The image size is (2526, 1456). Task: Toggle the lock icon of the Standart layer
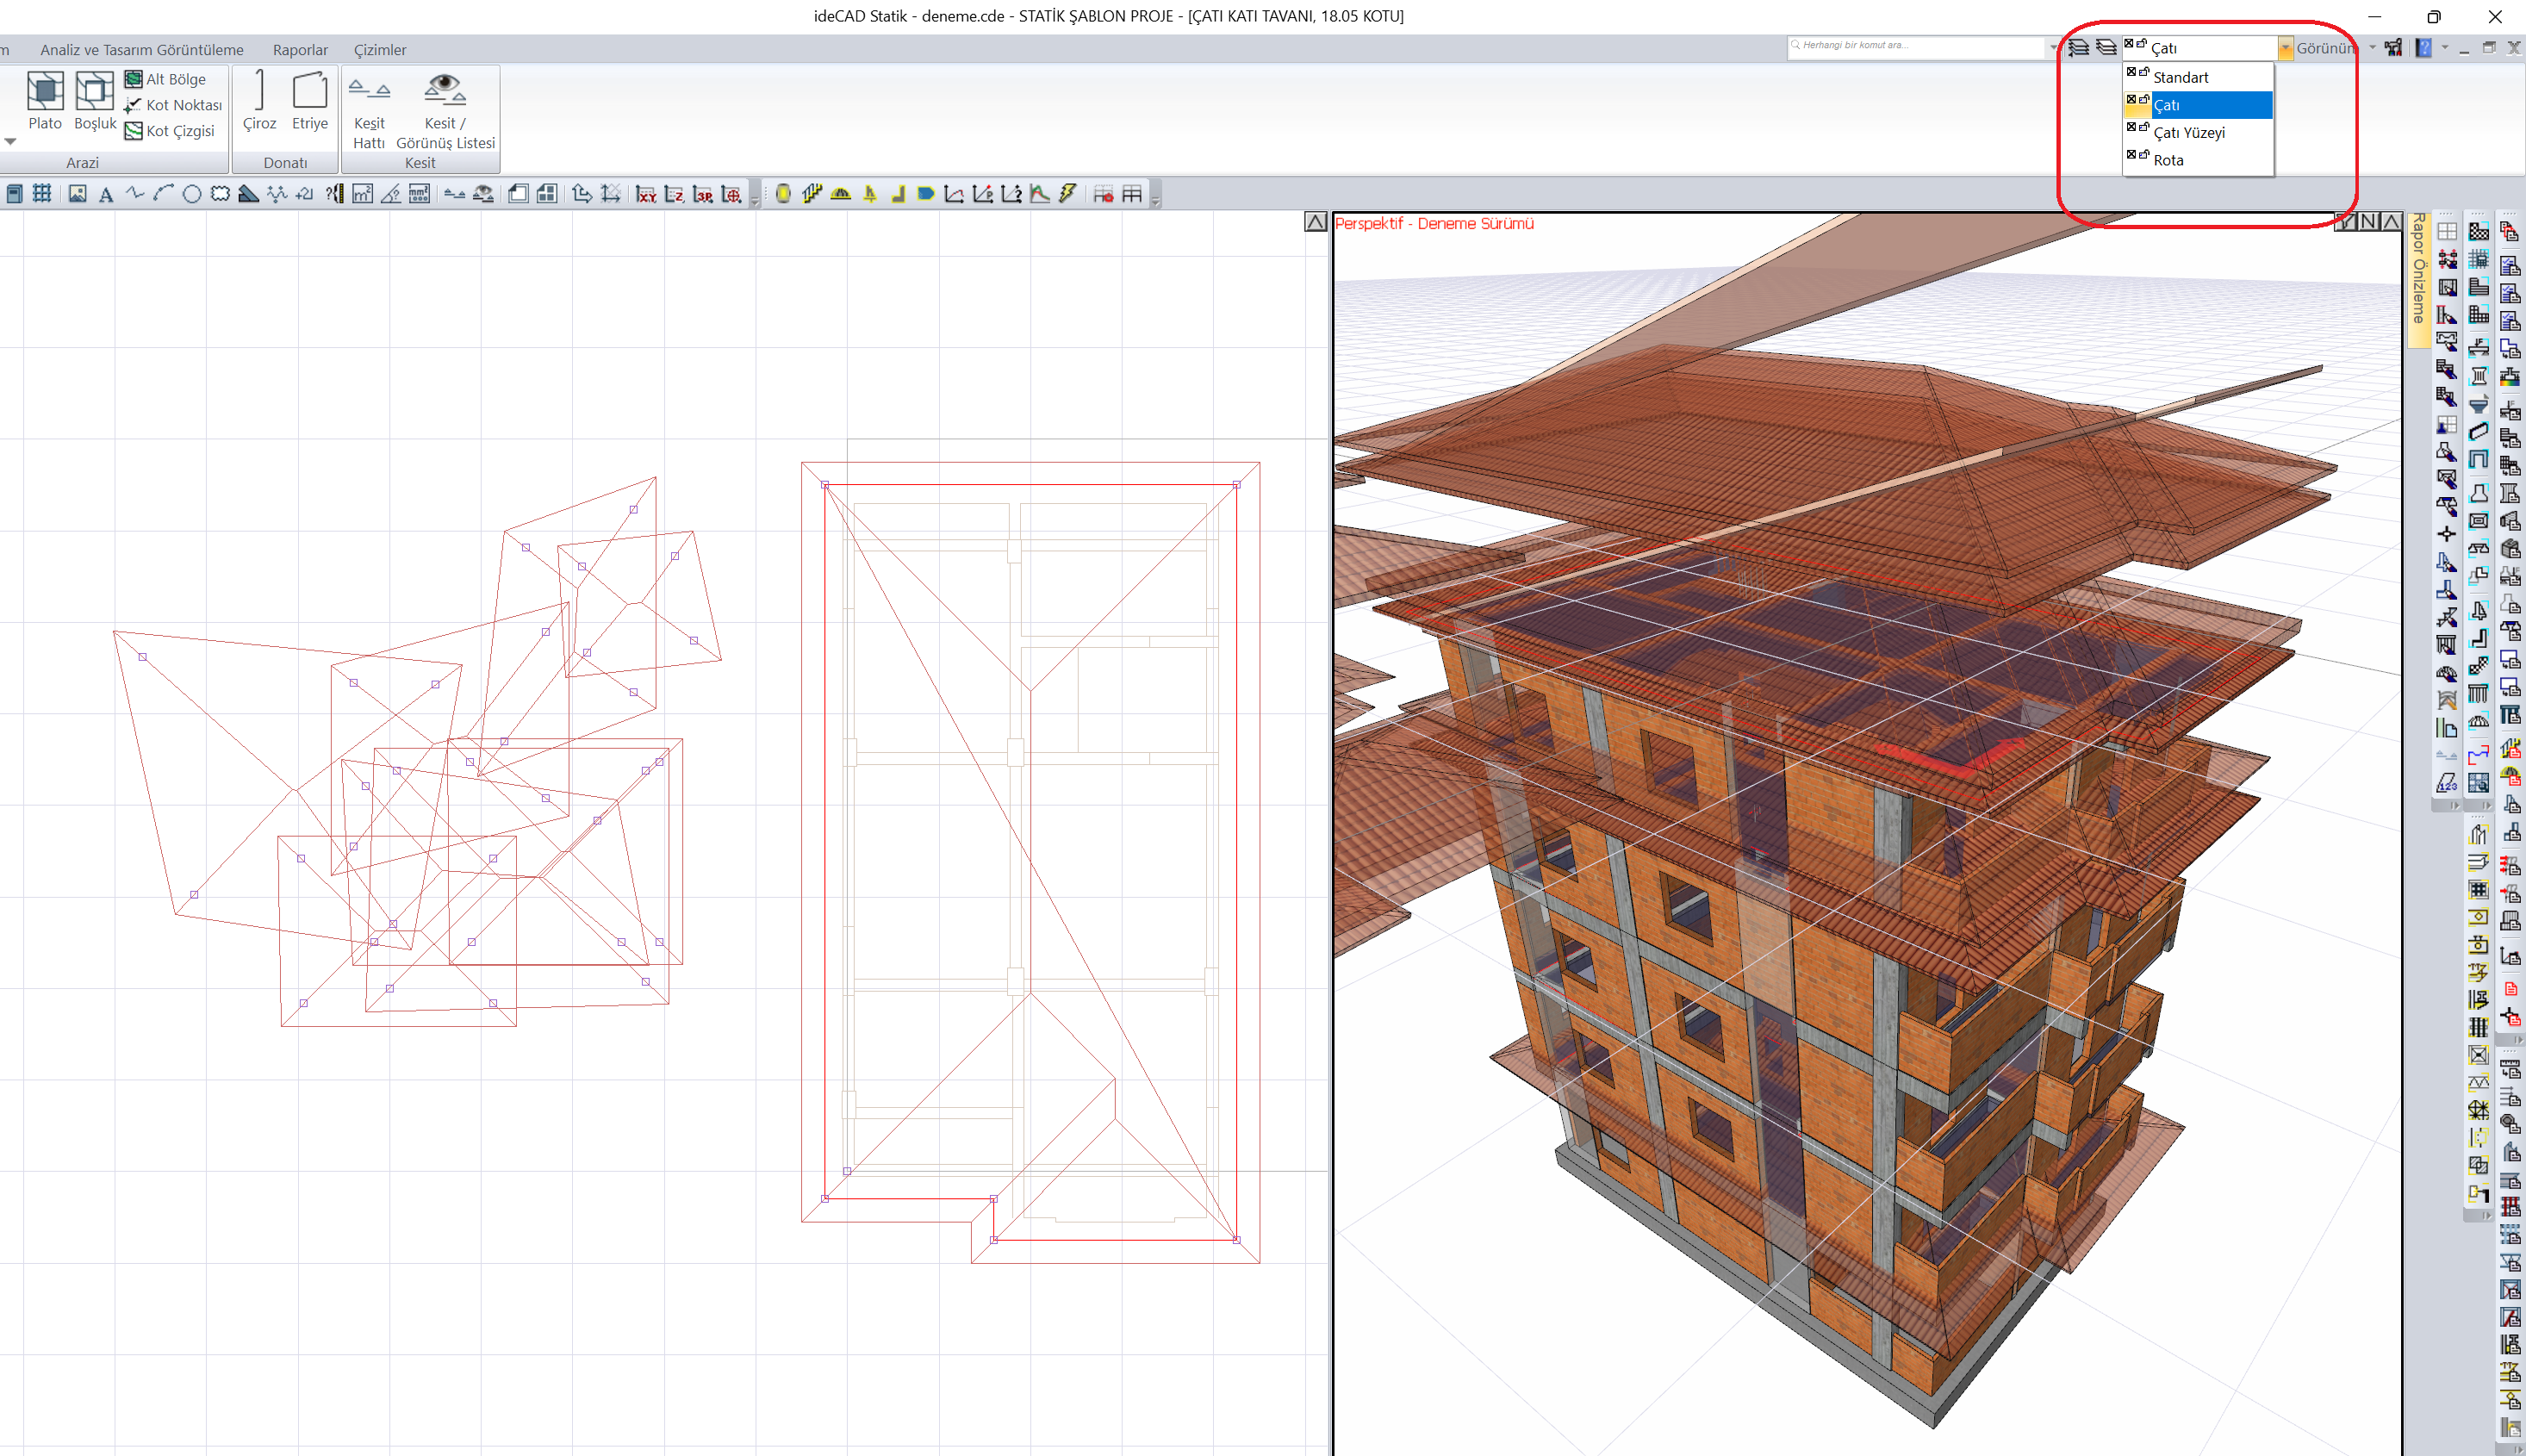tap(2144, 72)
